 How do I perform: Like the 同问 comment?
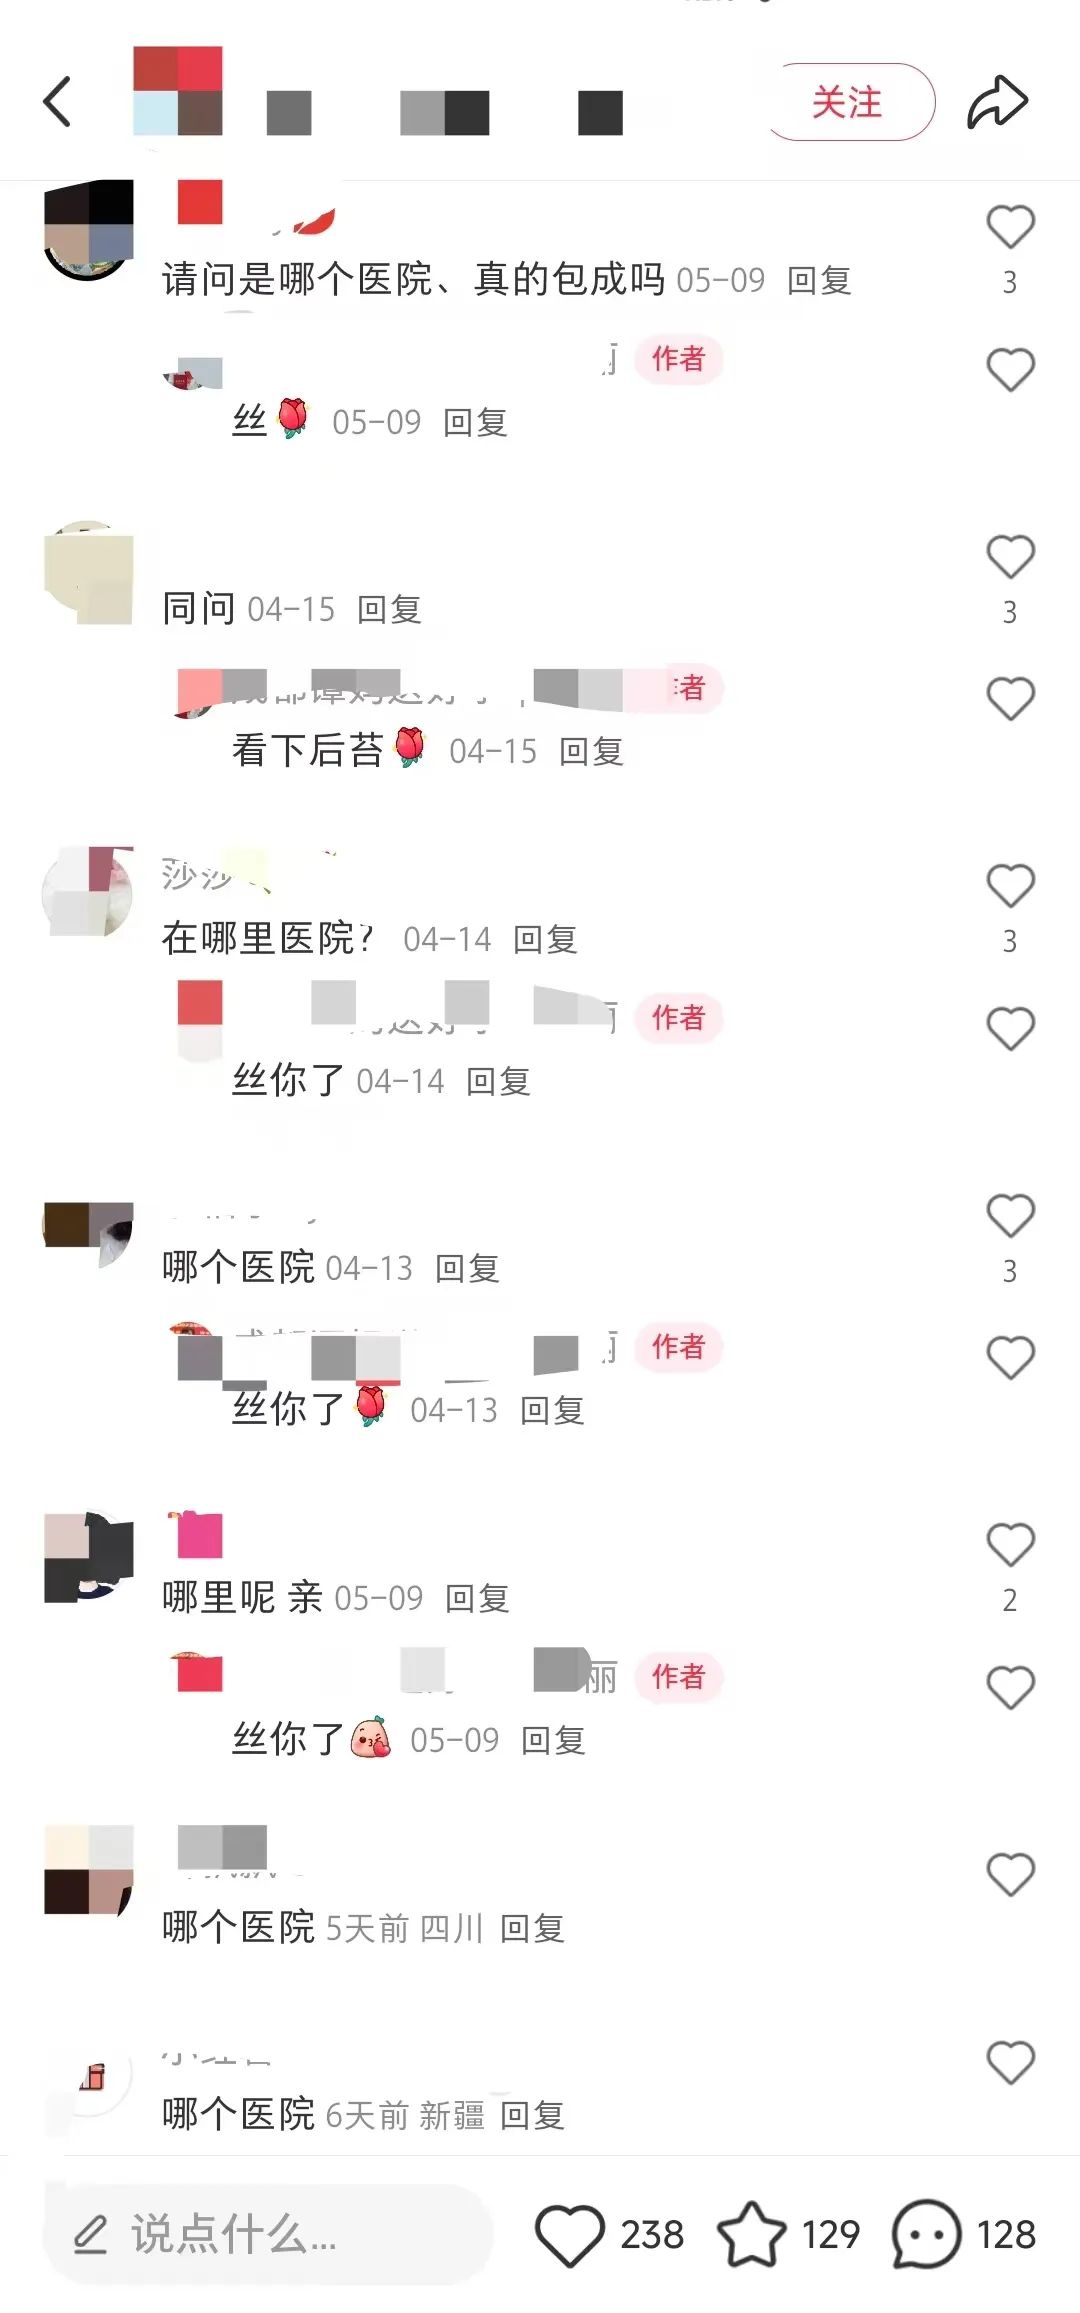tap(1010, 557)
